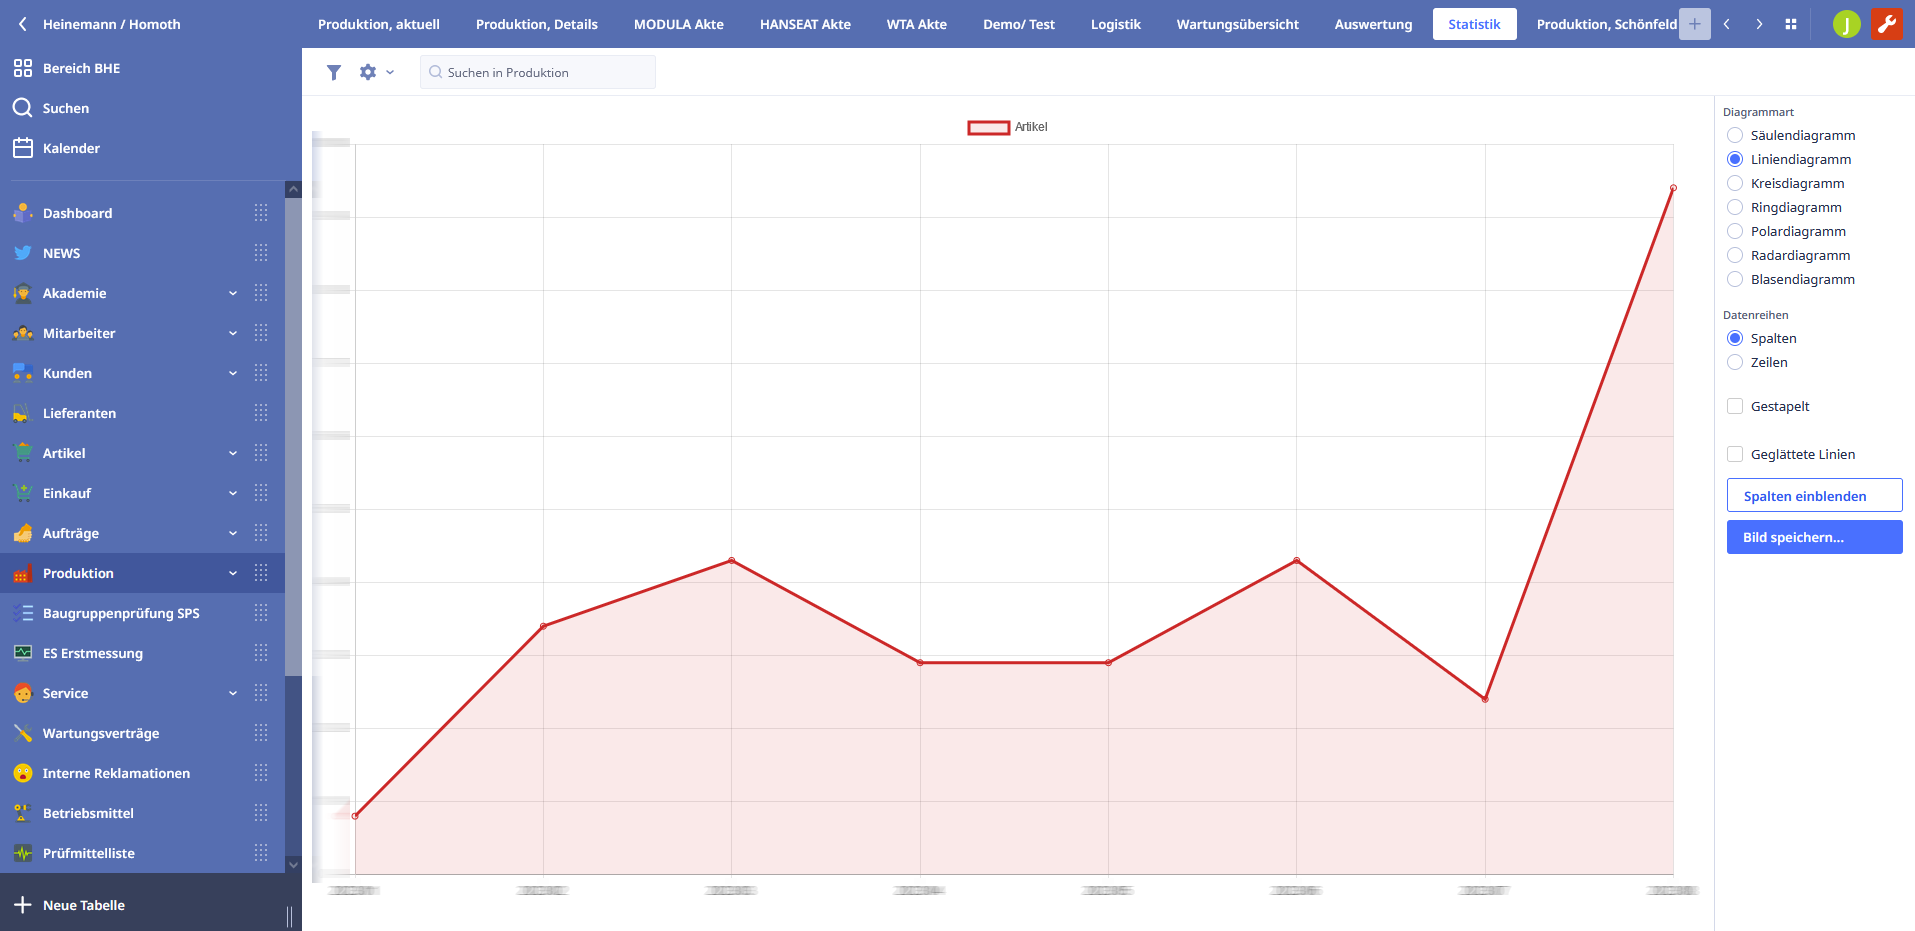Expand the Service submenu chevron
Viewport: 1915px width, 931px height.
[x=233, y=693]
